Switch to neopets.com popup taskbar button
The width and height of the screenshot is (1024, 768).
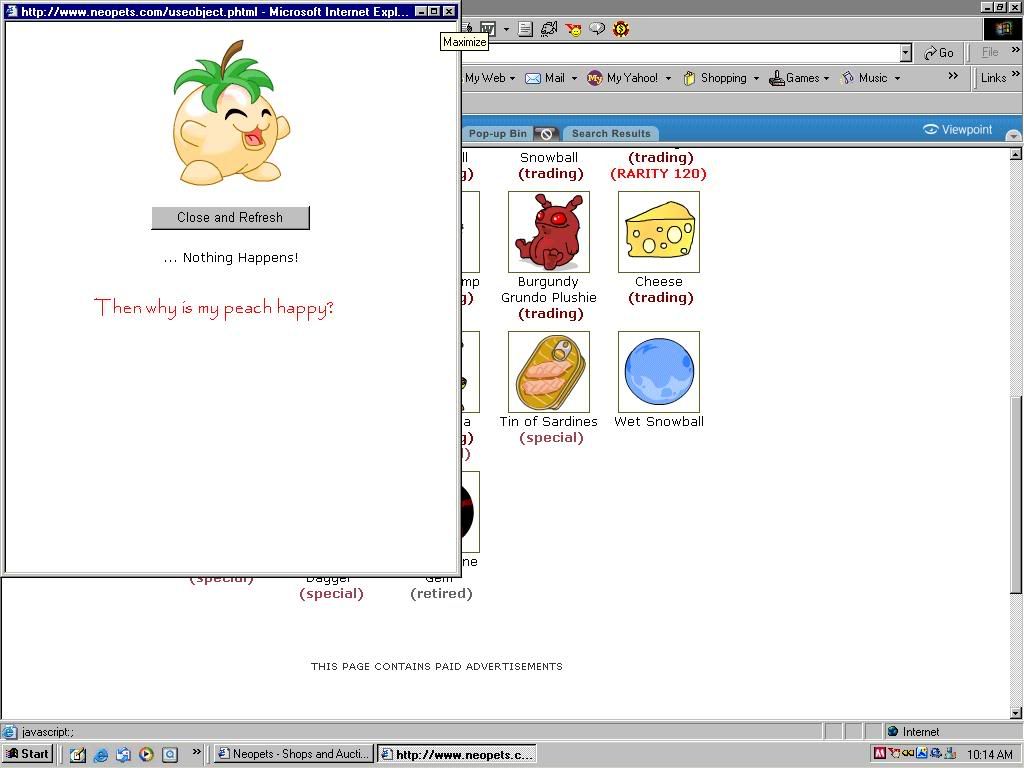pos(456,754)
